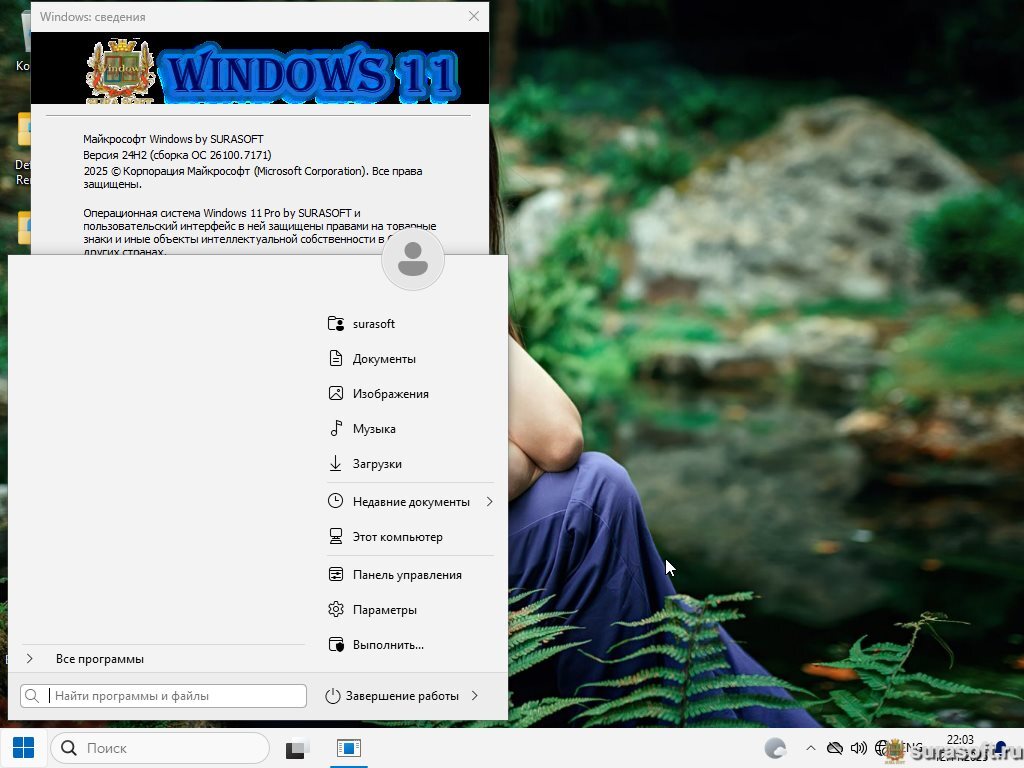Open Недавние документы
The image size is (1024, 768).
(x=410, y=502)
